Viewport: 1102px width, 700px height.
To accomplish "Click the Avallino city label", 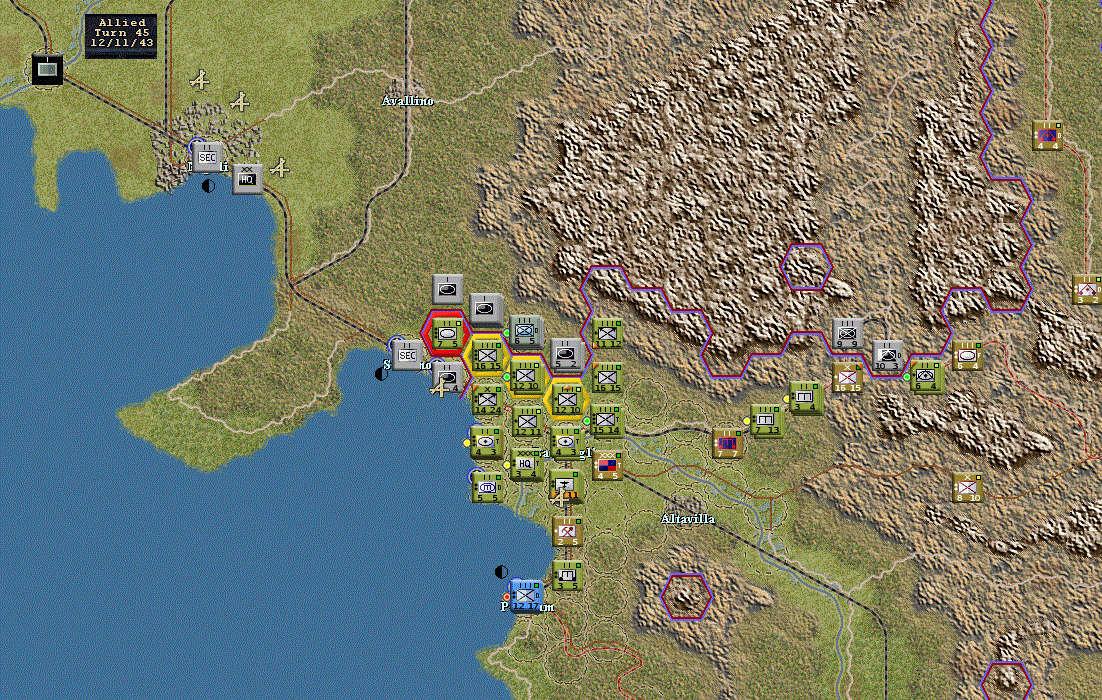I will tap(408, 101).
